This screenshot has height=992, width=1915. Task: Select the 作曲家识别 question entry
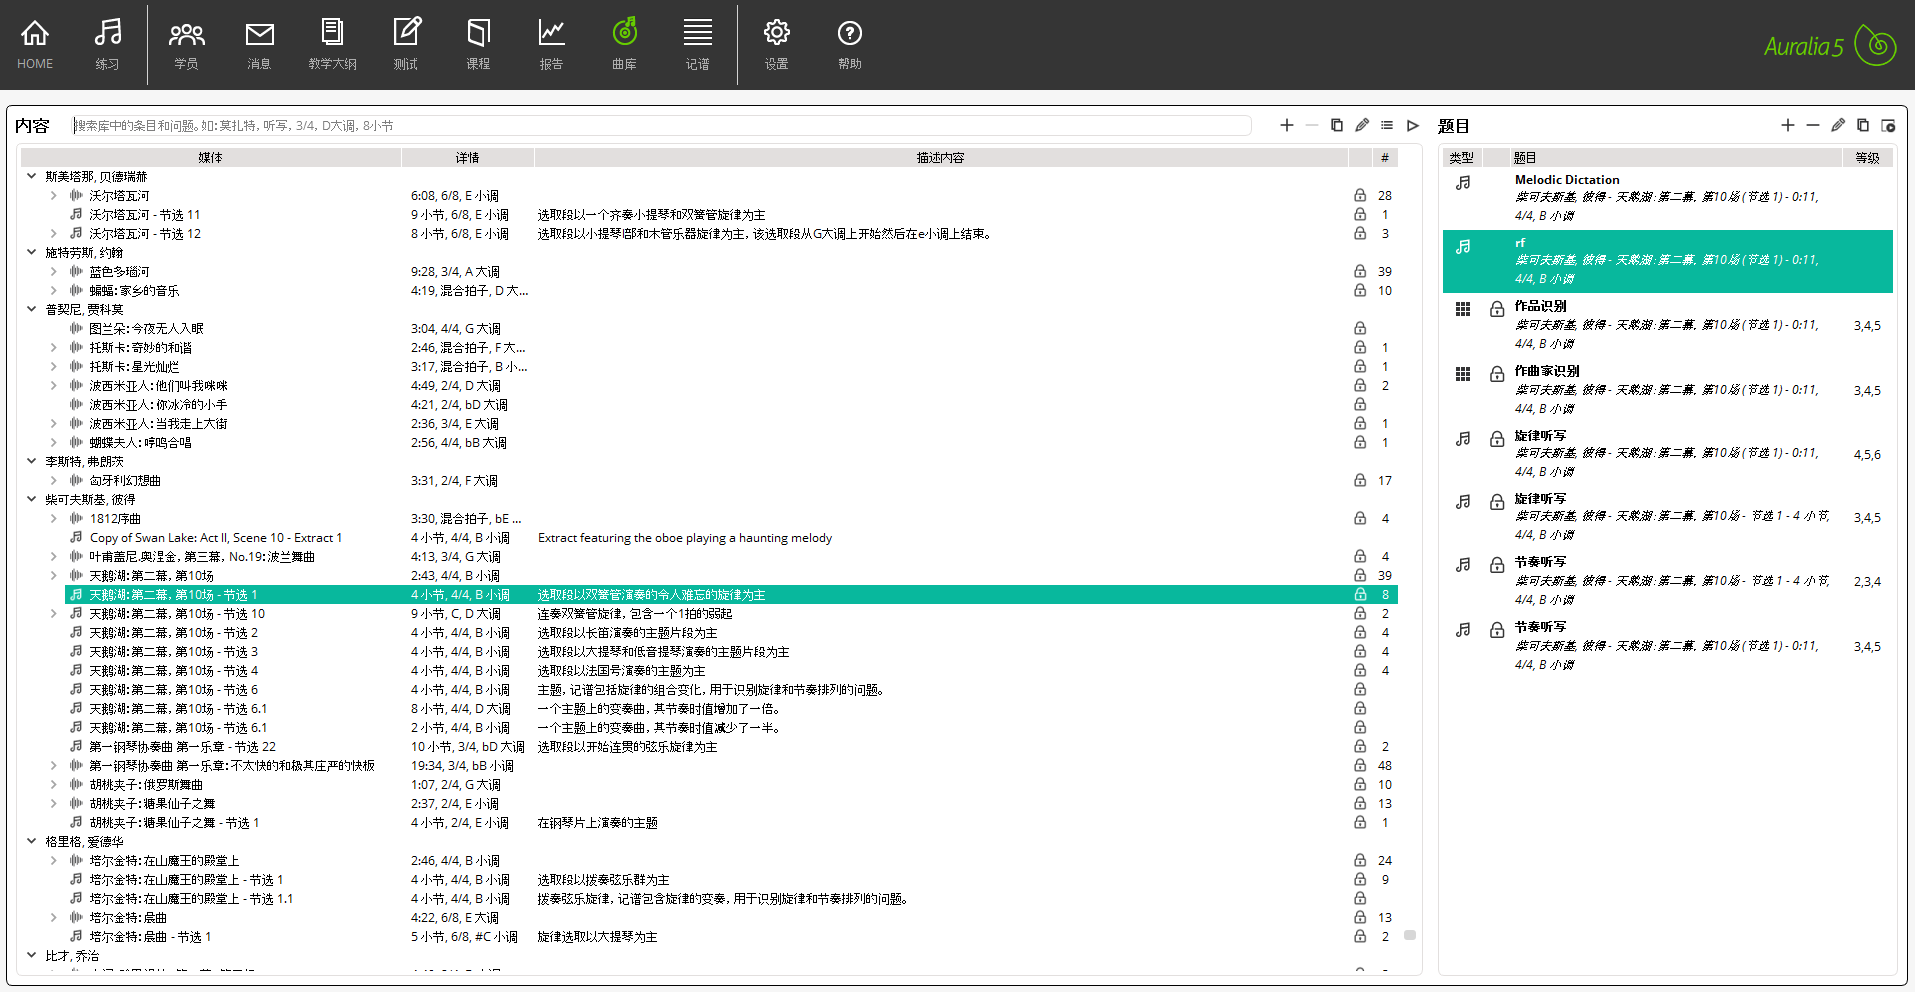point(1668,390)
